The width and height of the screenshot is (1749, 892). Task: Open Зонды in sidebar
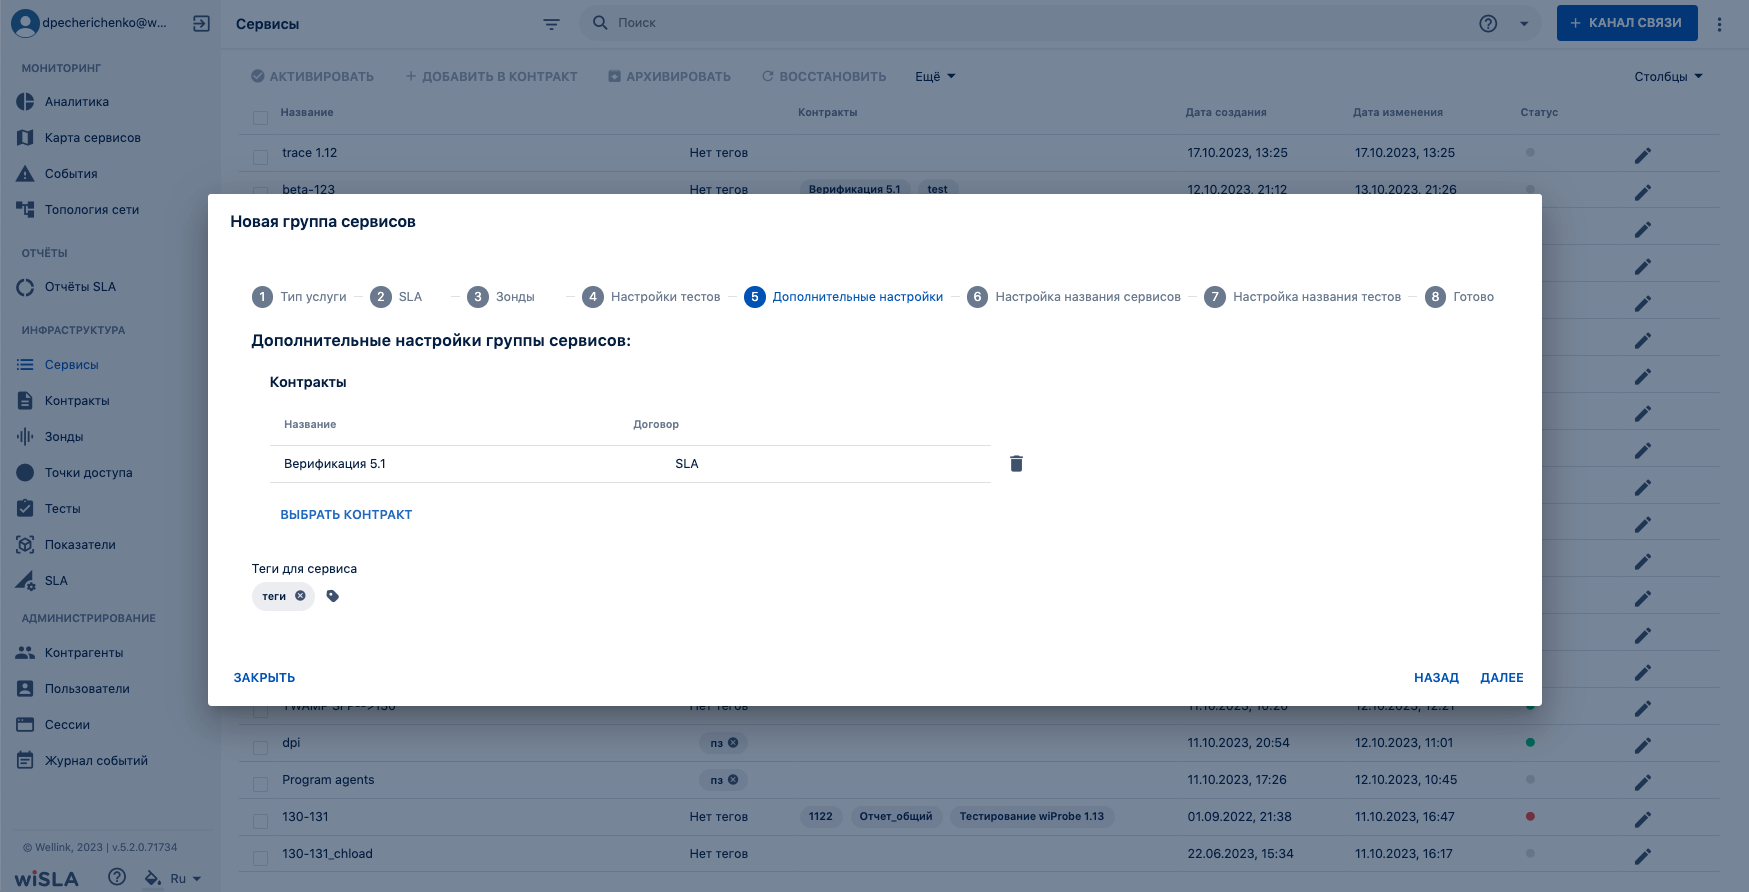coord(64,437)
